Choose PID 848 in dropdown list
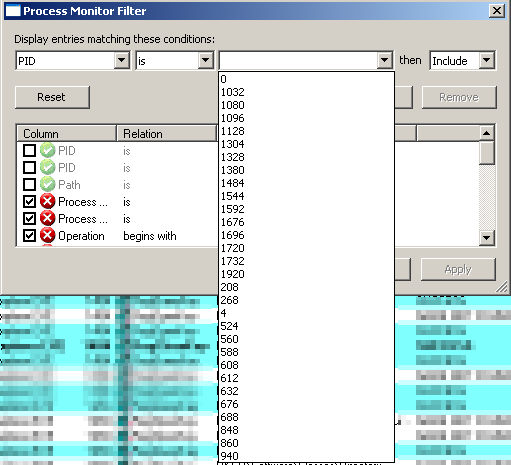The width and height of the screenshot is (511, 465). point(306,430)
